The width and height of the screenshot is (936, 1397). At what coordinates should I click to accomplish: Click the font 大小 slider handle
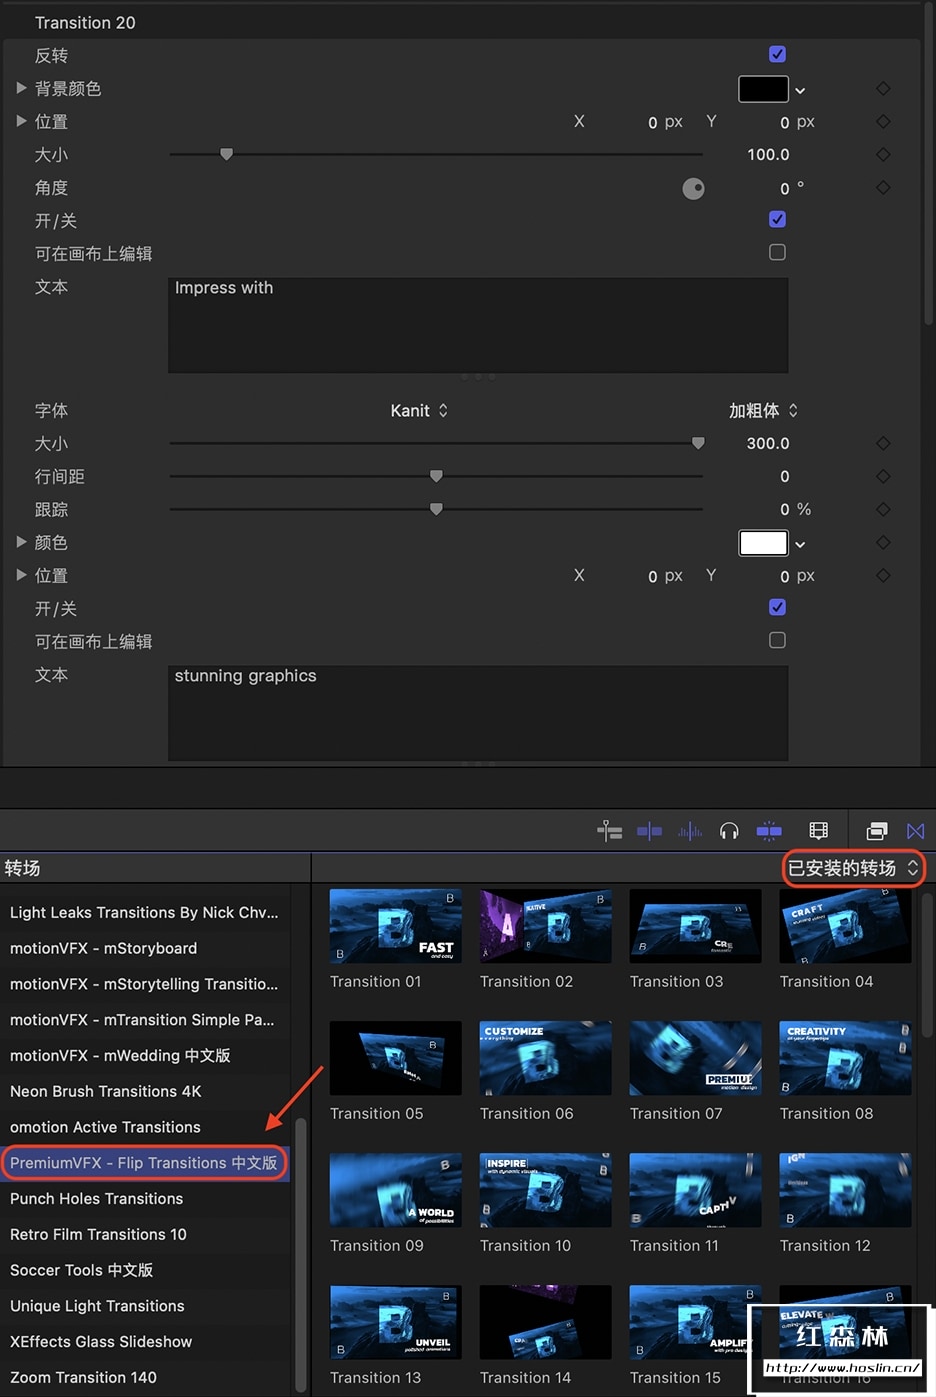(x=698, y=443)
